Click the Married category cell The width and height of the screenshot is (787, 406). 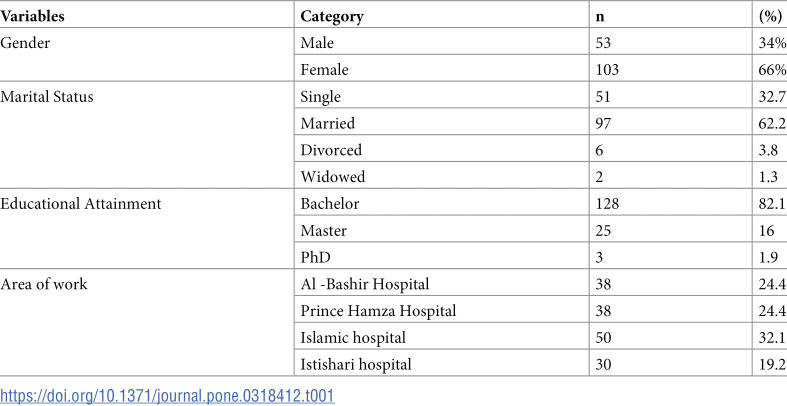[328, 123]
